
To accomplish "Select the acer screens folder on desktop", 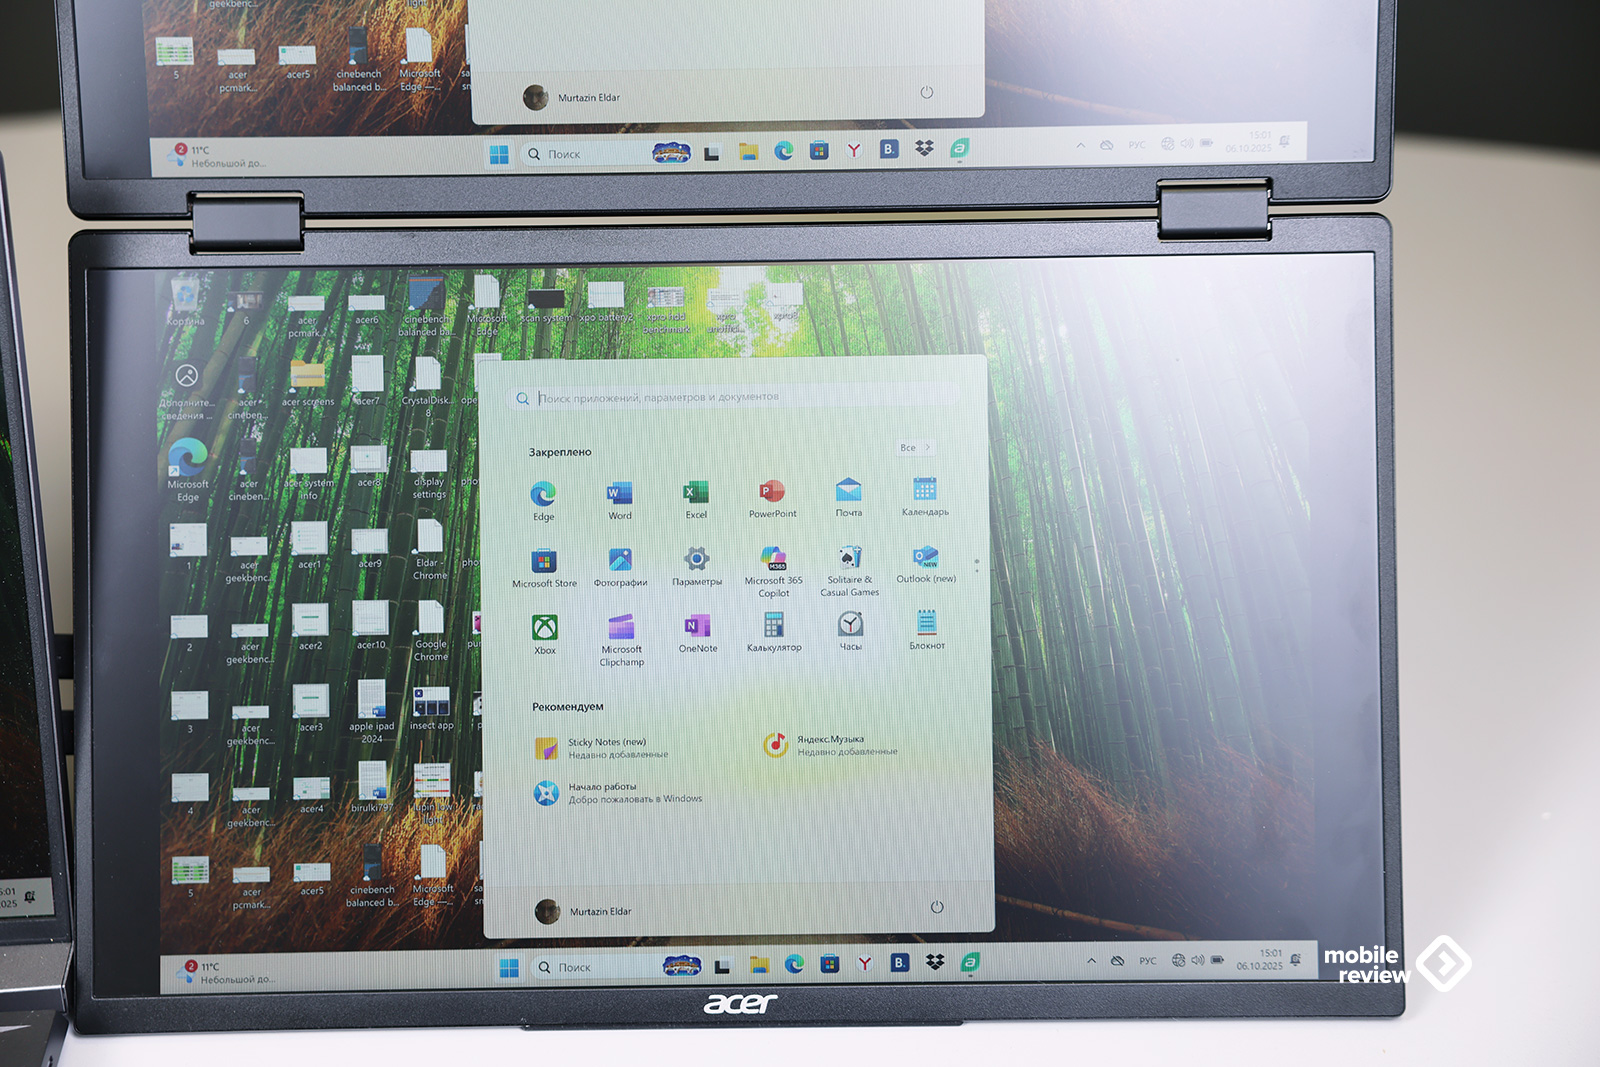I will point(307,383).
